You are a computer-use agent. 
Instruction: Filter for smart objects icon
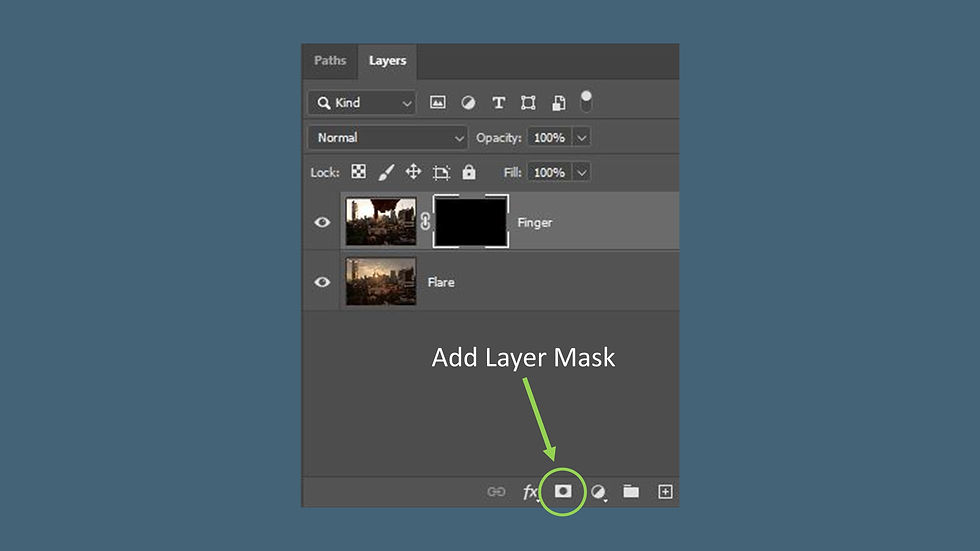tap(559, 102)
